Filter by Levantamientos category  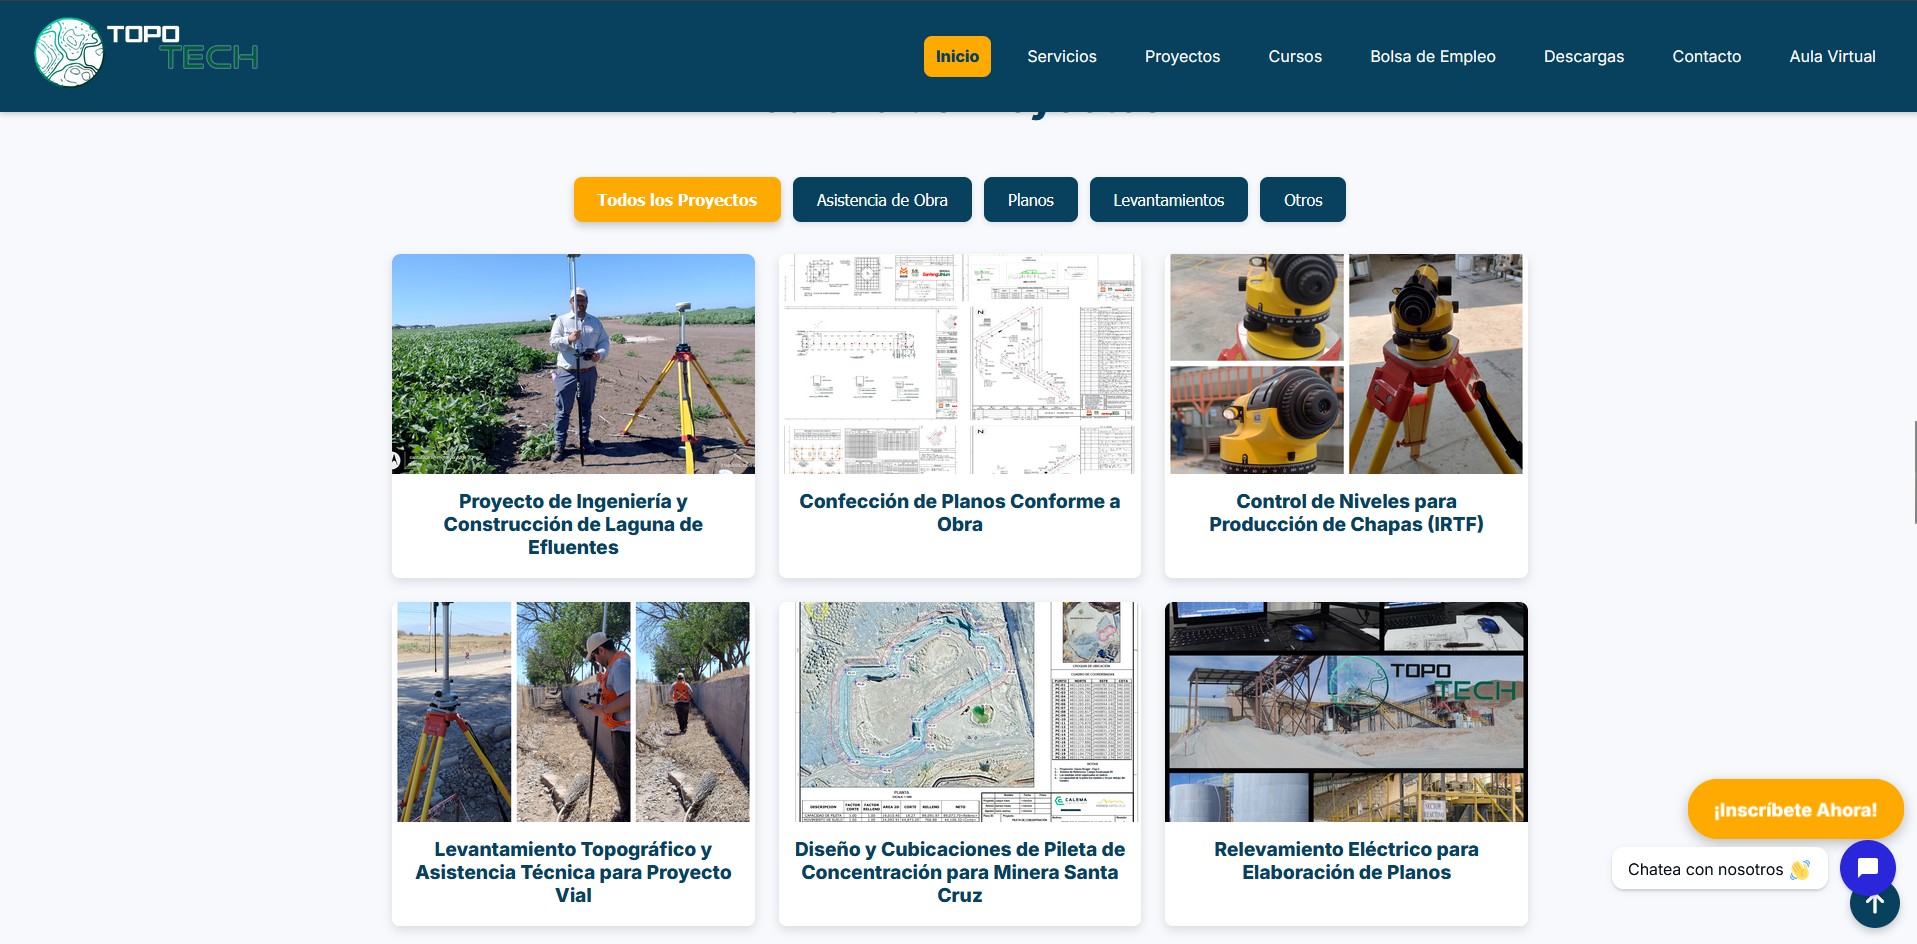pyautogui.click(x=1168, y=200)
